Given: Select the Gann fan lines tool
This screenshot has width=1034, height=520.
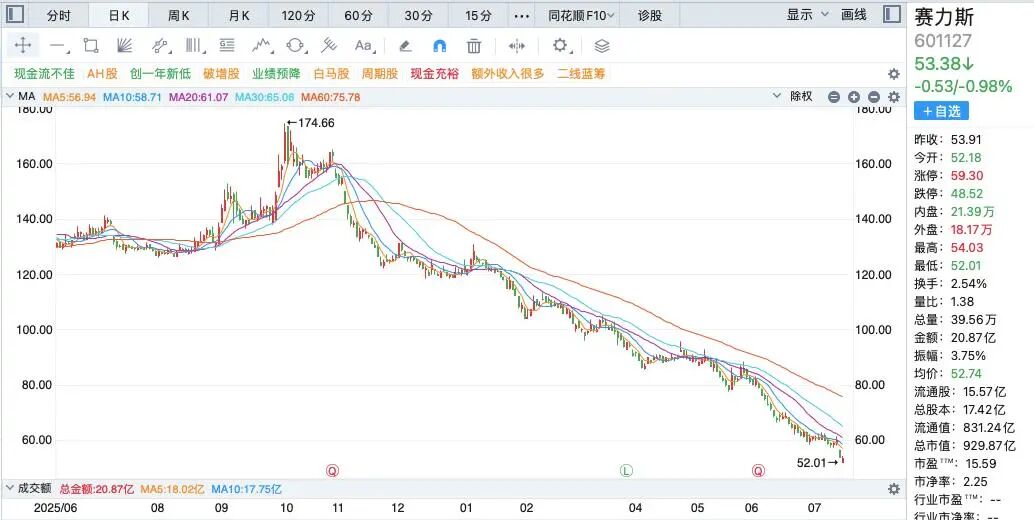Looking at the screenshot, I should click(125, 45).
